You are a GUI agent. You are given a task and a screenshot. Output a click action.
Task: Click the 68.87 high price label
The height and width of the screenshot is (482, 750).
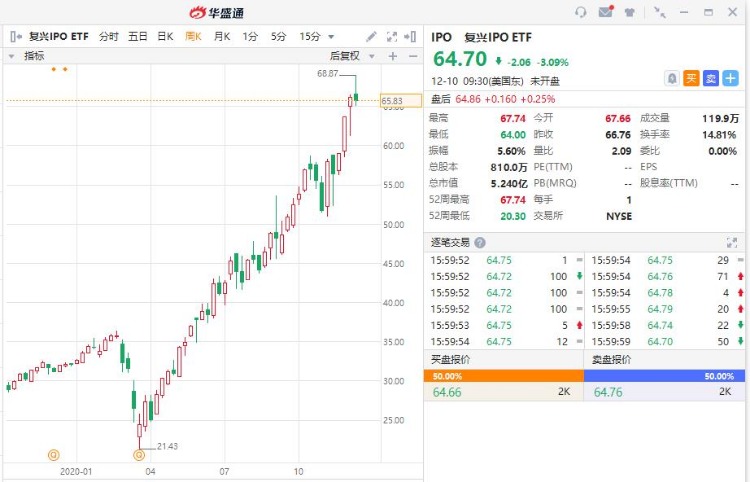(328, 74)
